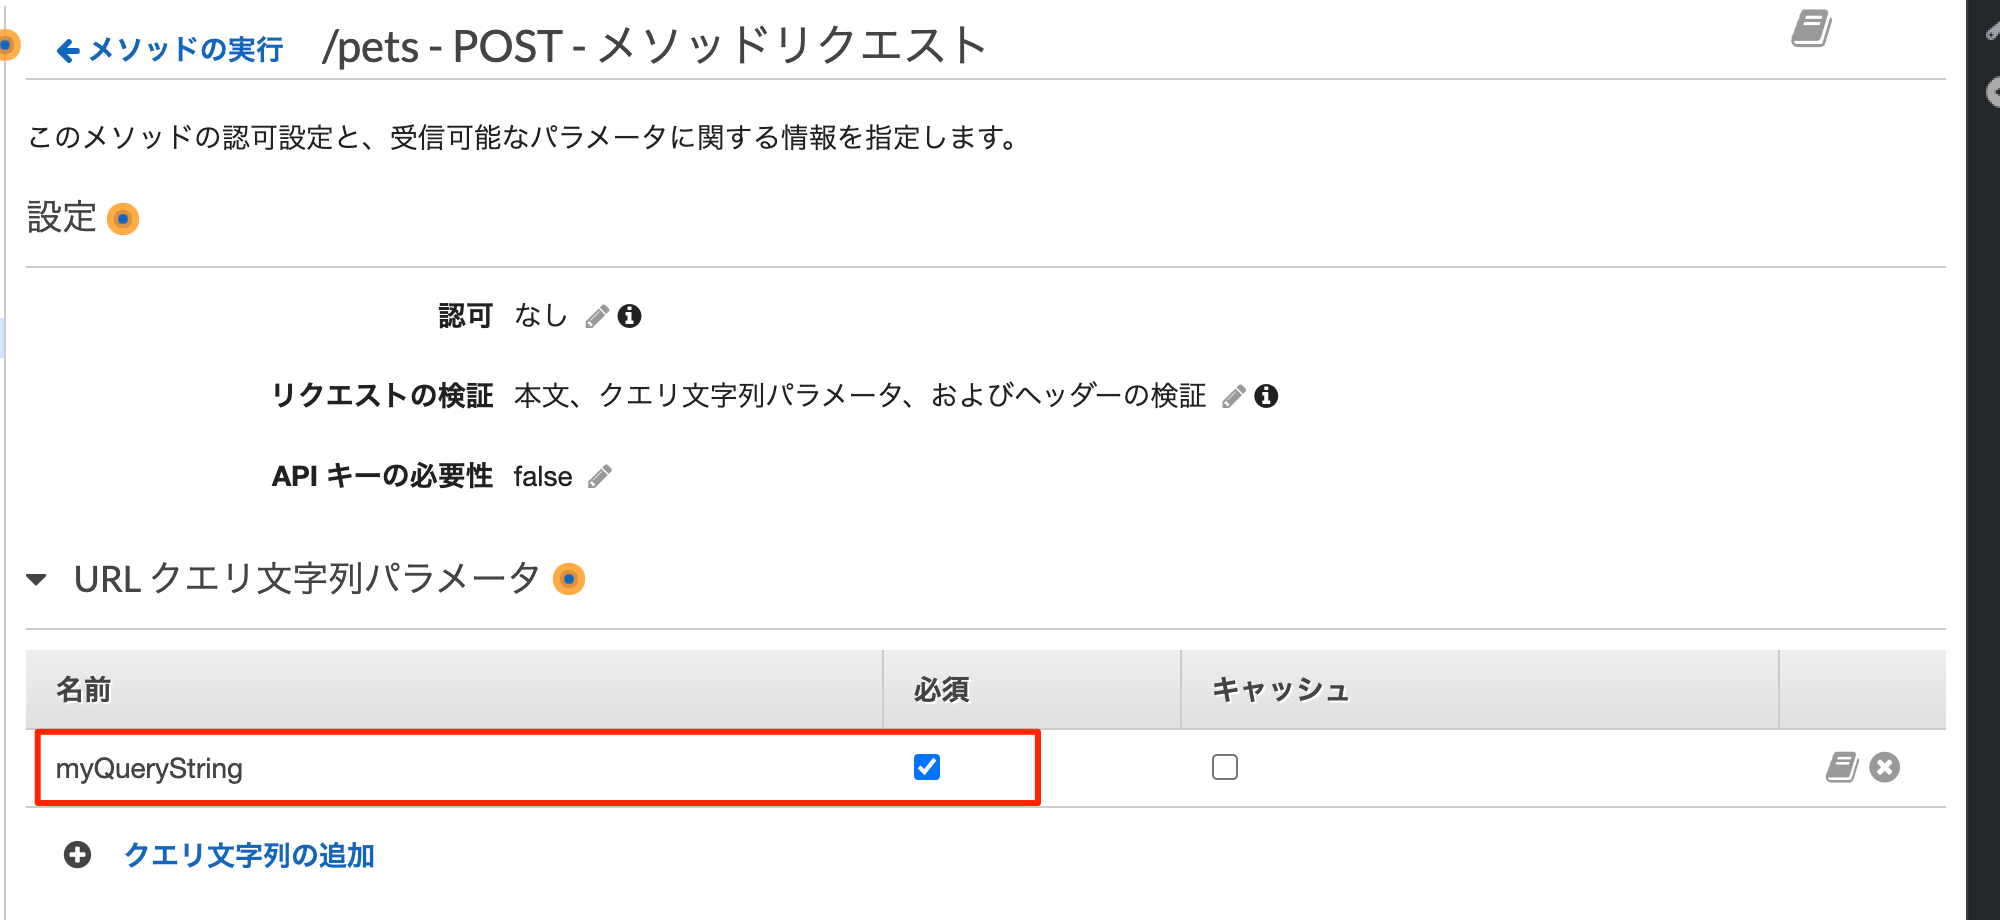Click the クエリ文字列の追加 link
Screen dimensions: 2000x920
249,855
